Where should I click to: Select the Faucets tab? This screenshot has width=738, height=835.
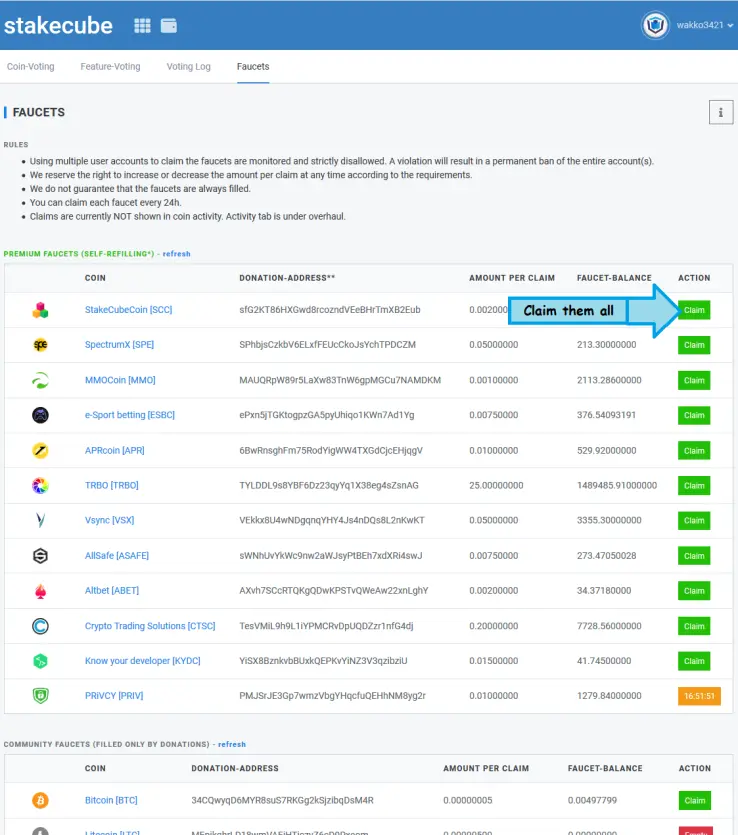point(253,67)
